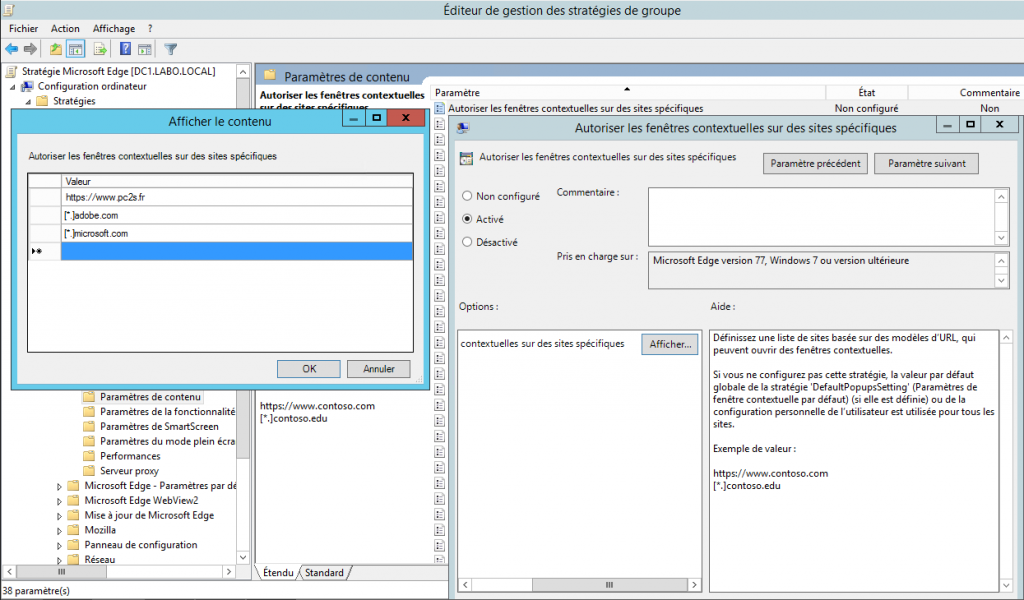Select the empty value row in the list
The image size is (1024, 600).
click(x=220, y=250)
